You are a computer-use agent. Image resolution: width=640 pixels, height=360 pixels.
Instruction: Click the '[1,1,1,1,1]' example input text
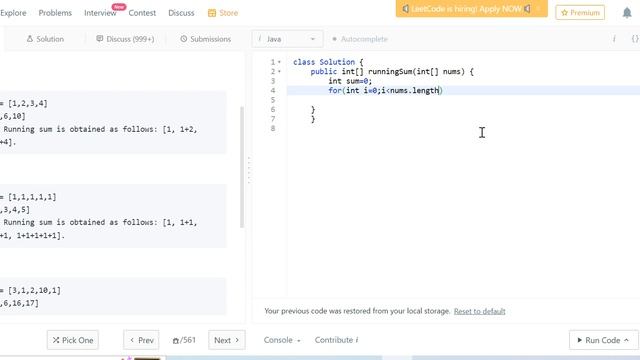pos(32,197)
